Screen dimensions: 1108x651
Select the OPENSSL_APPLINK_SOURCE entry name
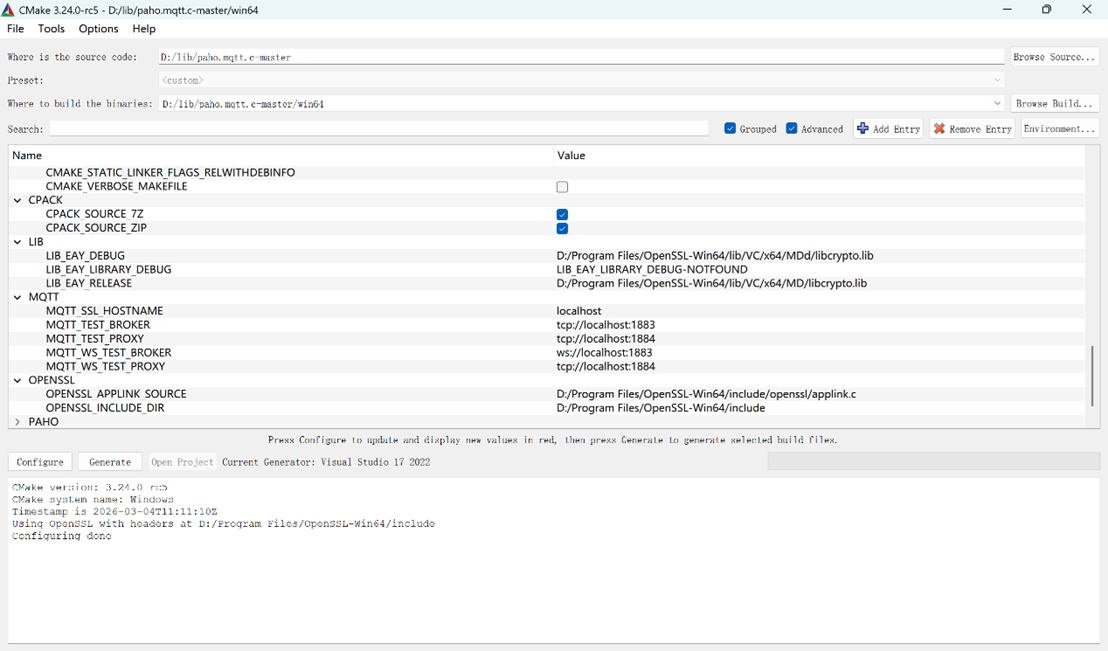(x=117, y=394)
